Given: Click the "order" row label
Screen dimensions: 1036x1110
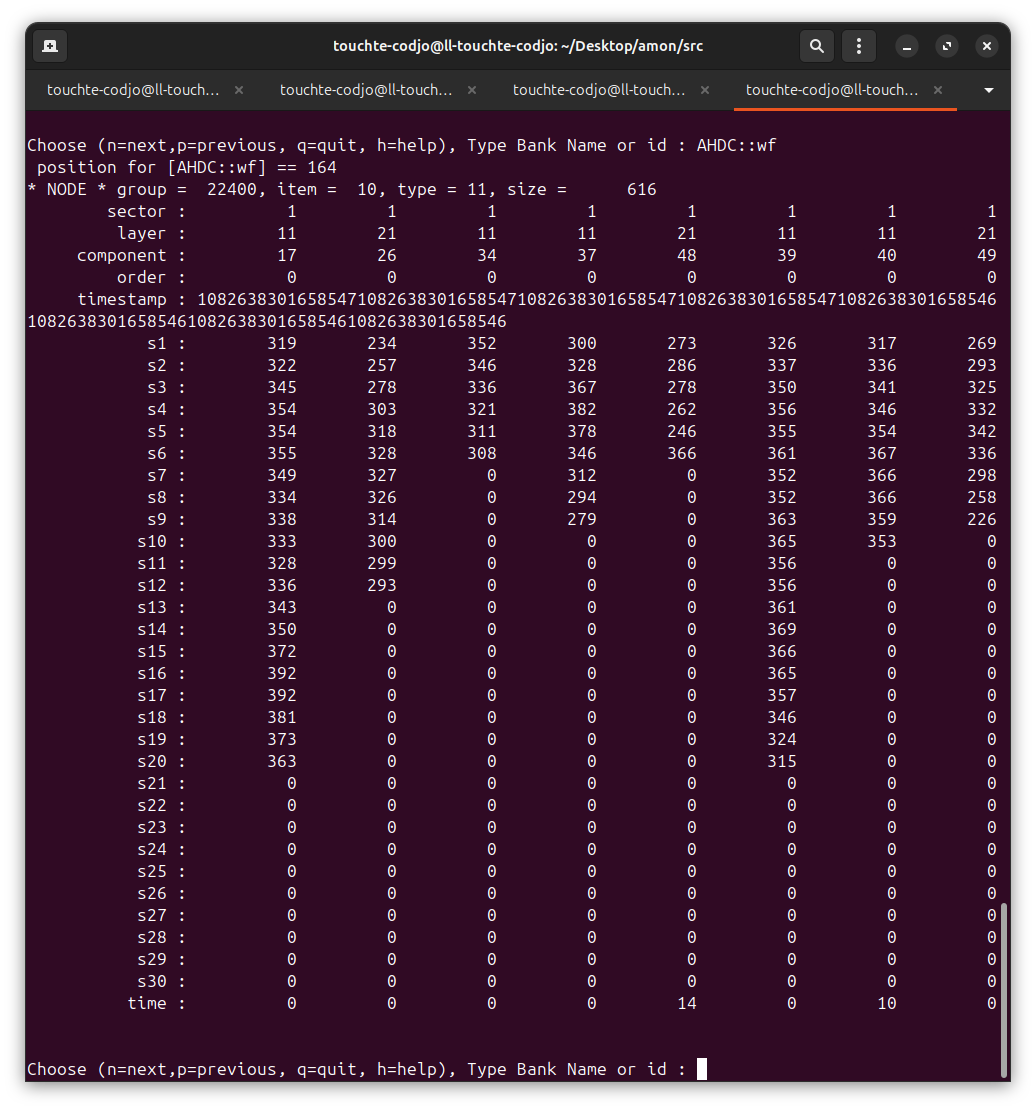Looking at the screenshot, I should point(142,278).
